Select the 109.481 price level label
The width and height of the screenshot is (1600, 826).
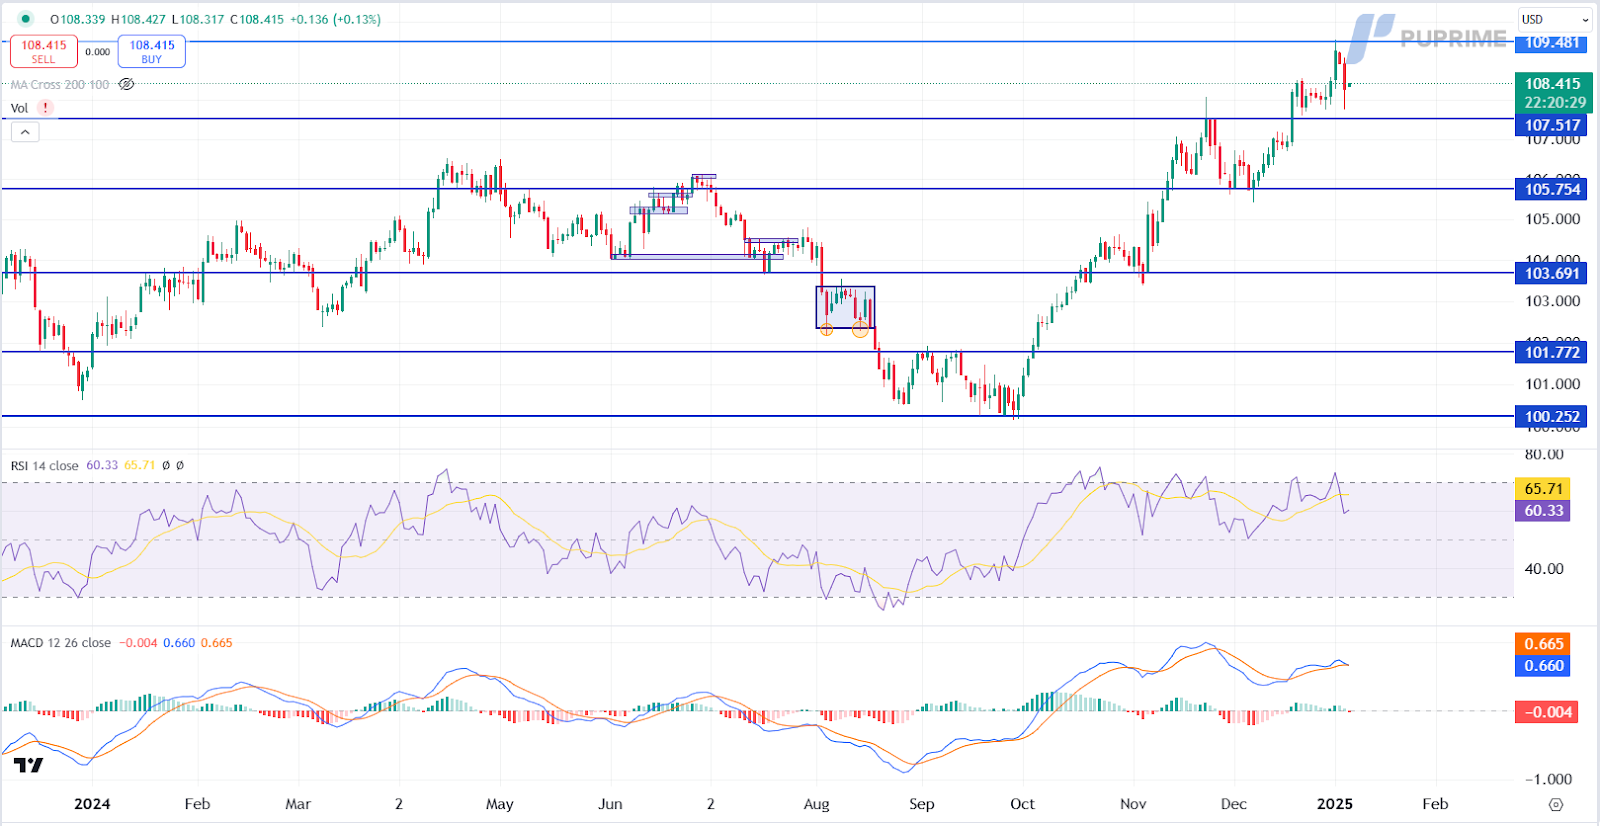1551,42
